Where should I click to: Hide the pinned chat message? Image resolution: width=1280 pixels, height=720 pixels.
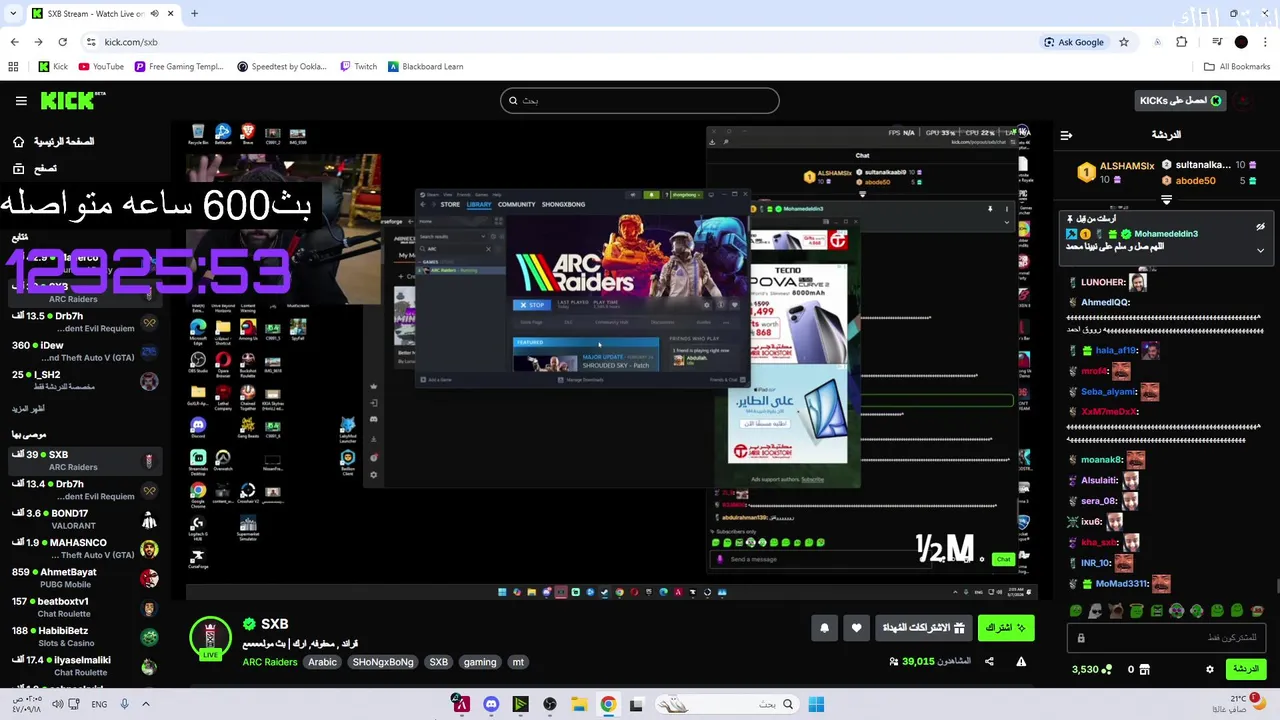(x=1260, y=226)
